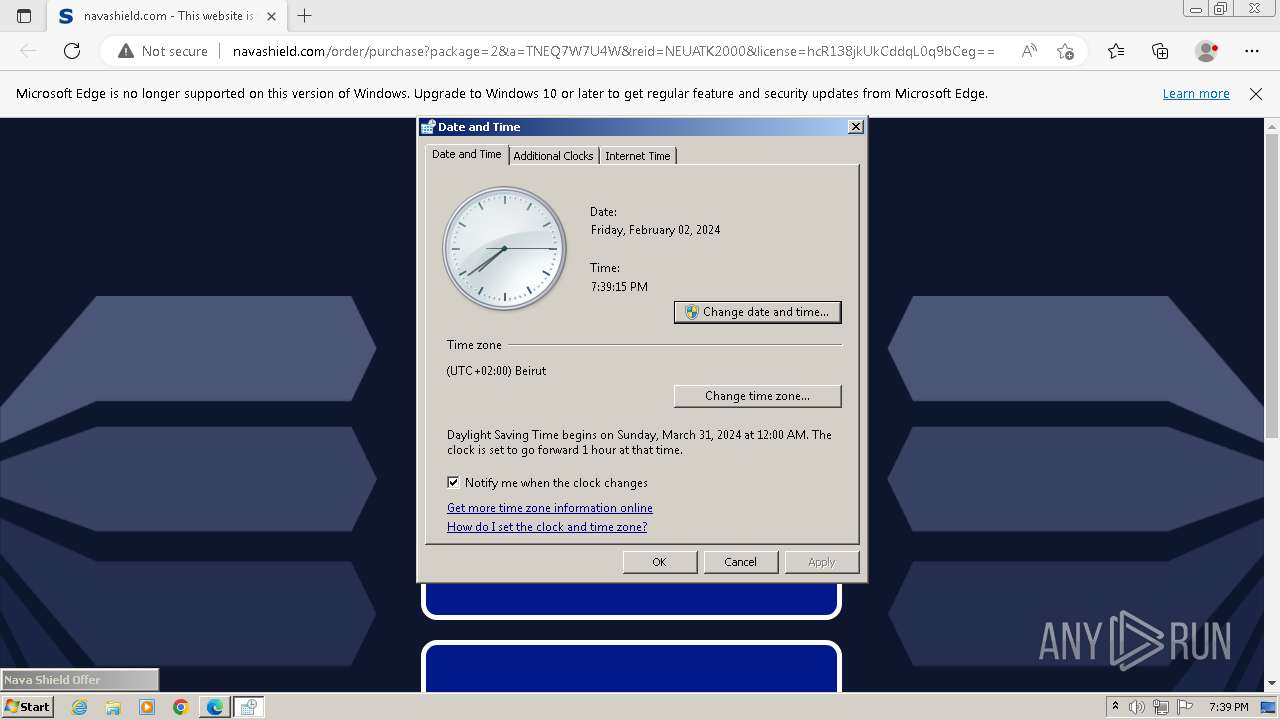Select the Microsoft Edge taskbar button
Screen dimensions: 1280x720
[x=215, y=707]
